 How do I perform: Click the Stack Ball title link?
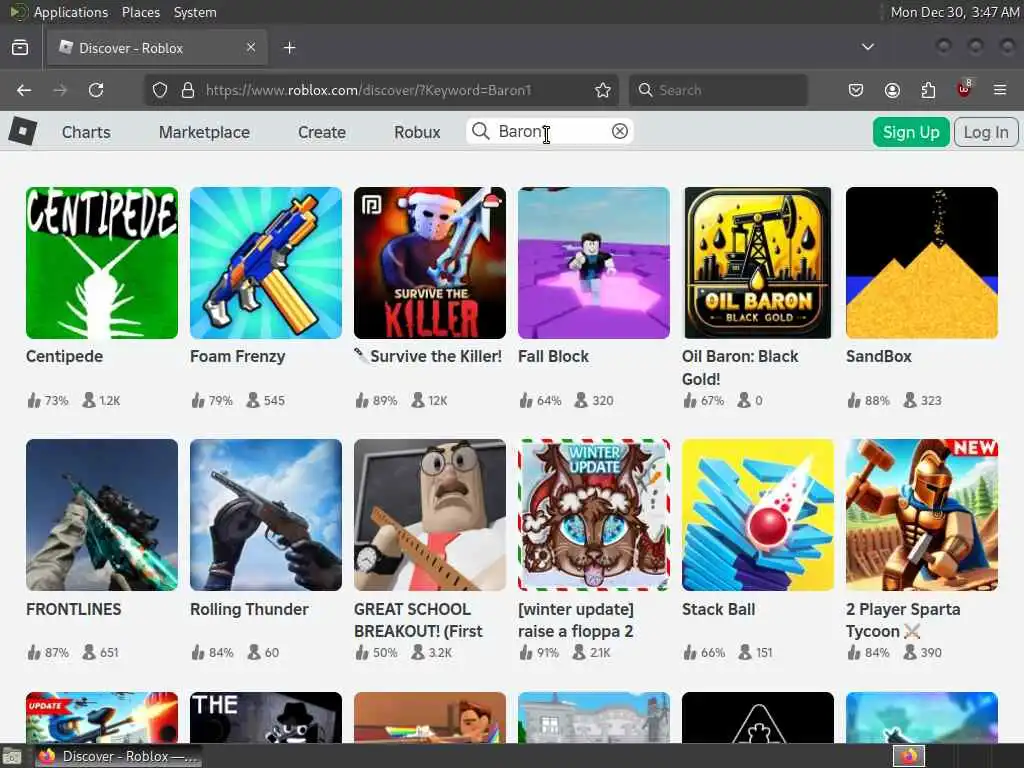(x=718, y=609)
